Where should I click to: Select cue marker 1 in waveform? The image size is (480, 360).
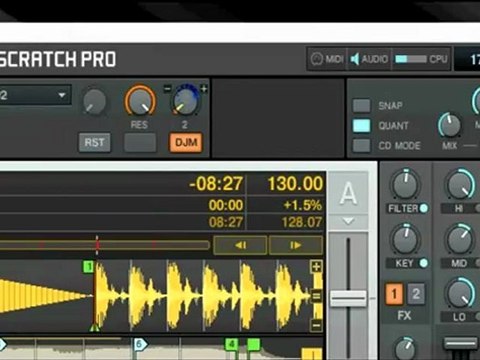(88, 267)
